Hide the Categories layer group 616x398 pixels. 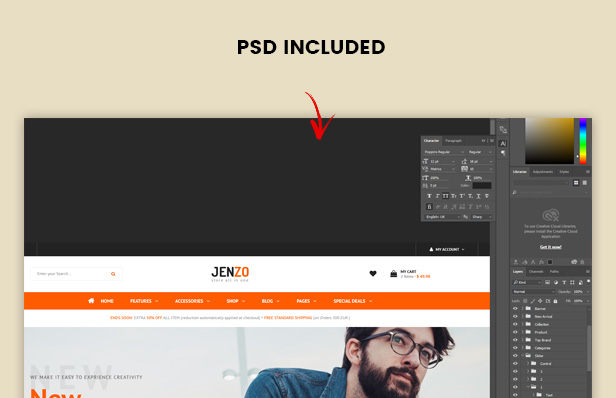pyautogui.click(x=515, y=348)
